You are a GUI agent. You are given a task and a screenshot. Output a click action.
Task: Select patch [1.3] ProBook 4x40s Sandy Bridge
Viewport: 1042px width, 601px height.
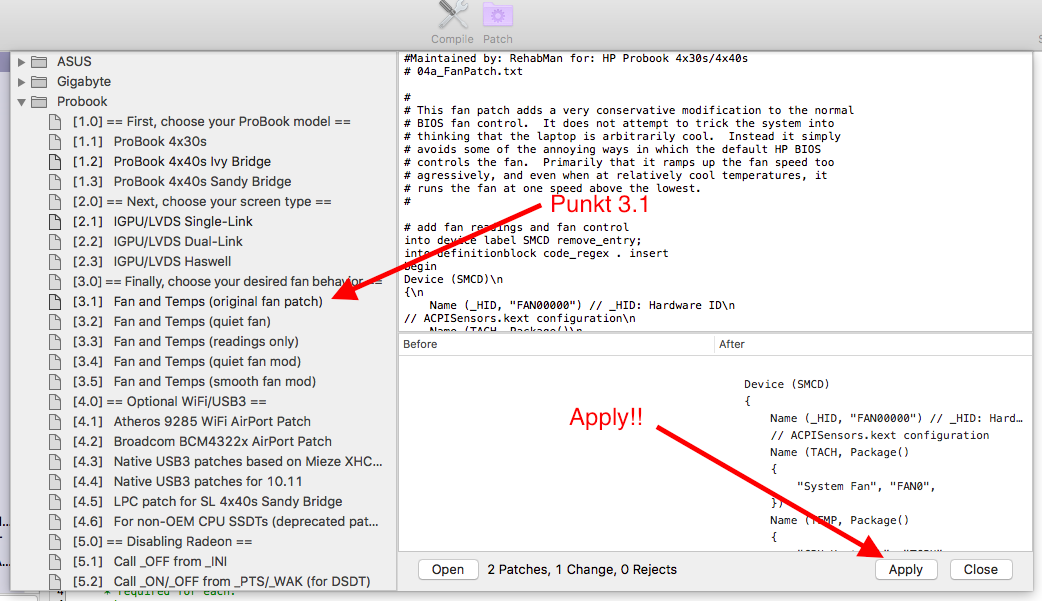click(182, 181)
